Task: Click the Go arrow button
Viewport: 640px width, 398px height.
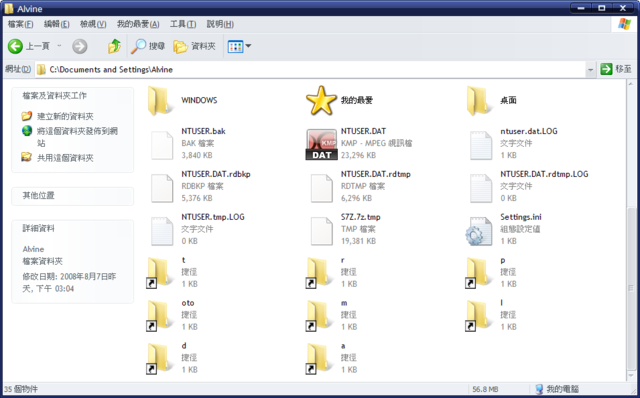Action: click(606, 69)
